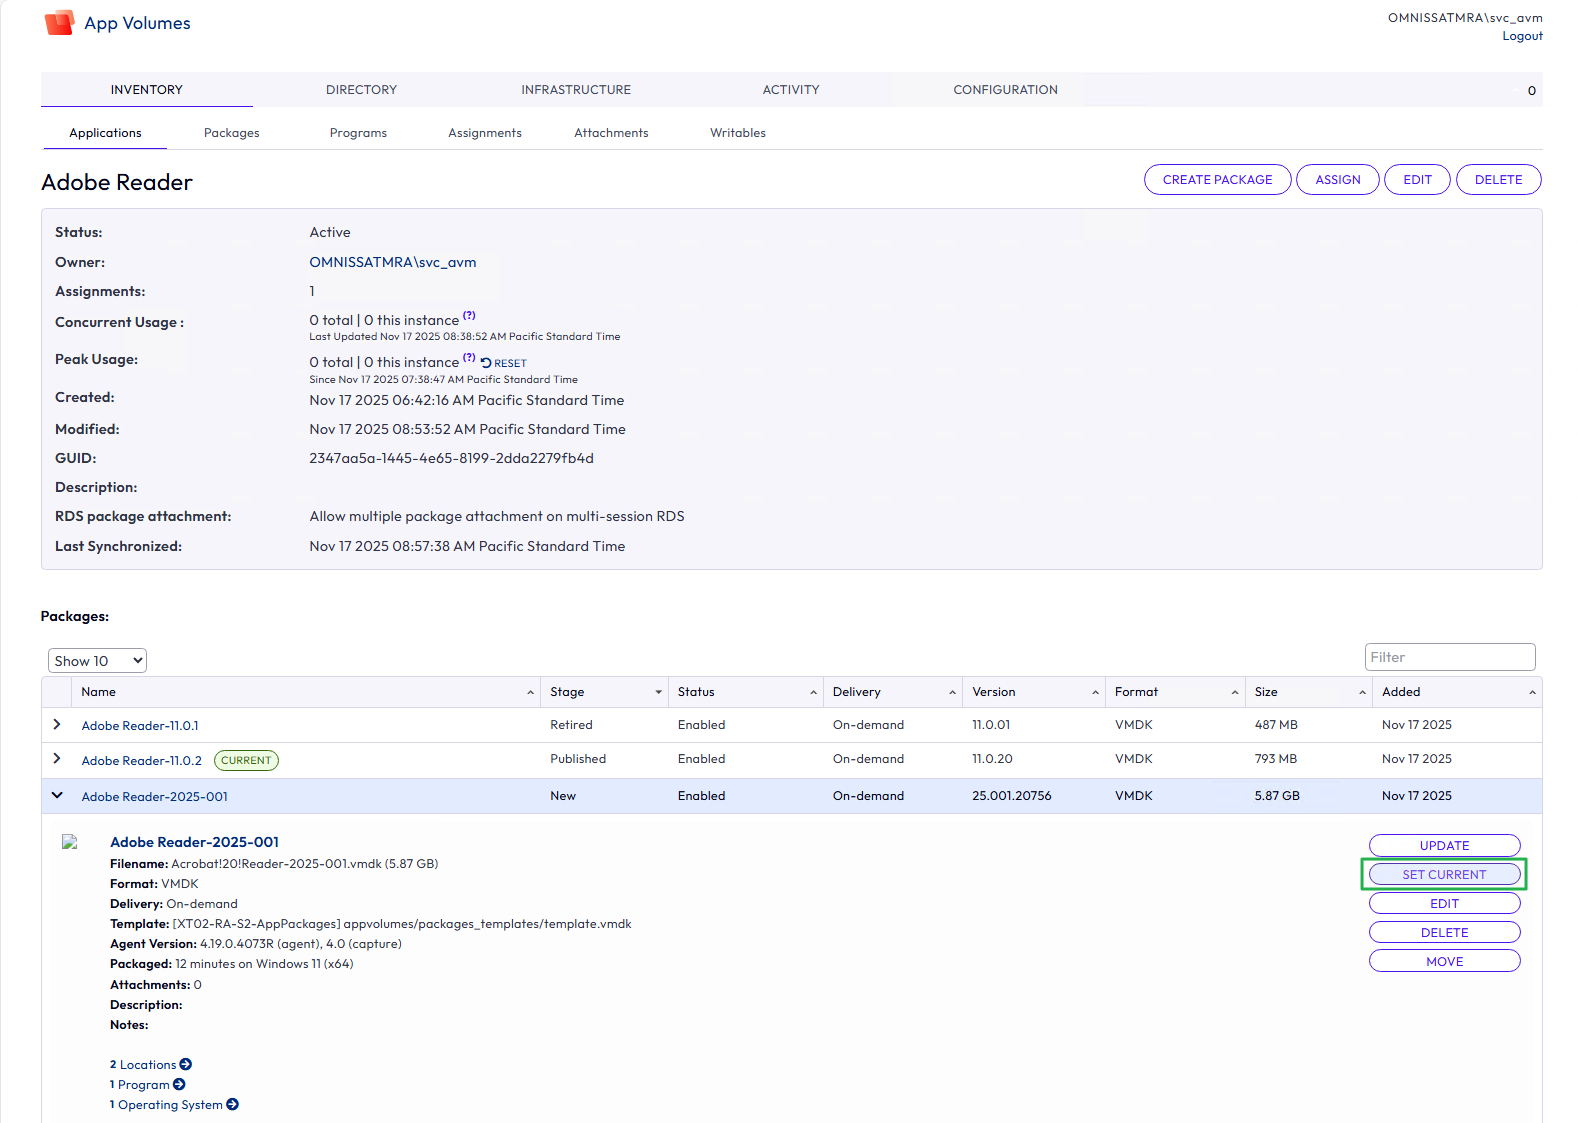1577x1123 pixels.
Task: Open Adobe Reader-2025-001 link in table row
Action: (x=154, y=796)
